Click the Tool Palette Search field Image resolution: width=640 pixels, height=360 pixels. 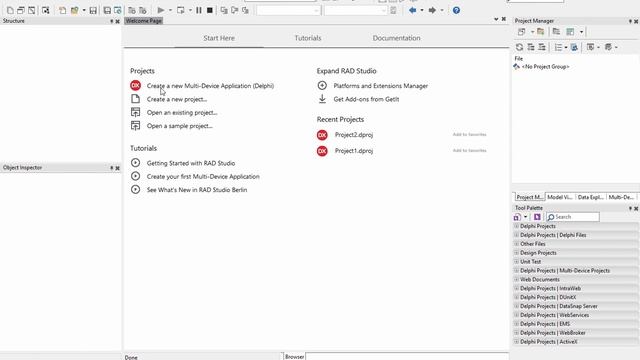pyautogui.click(x=573, y=217)
